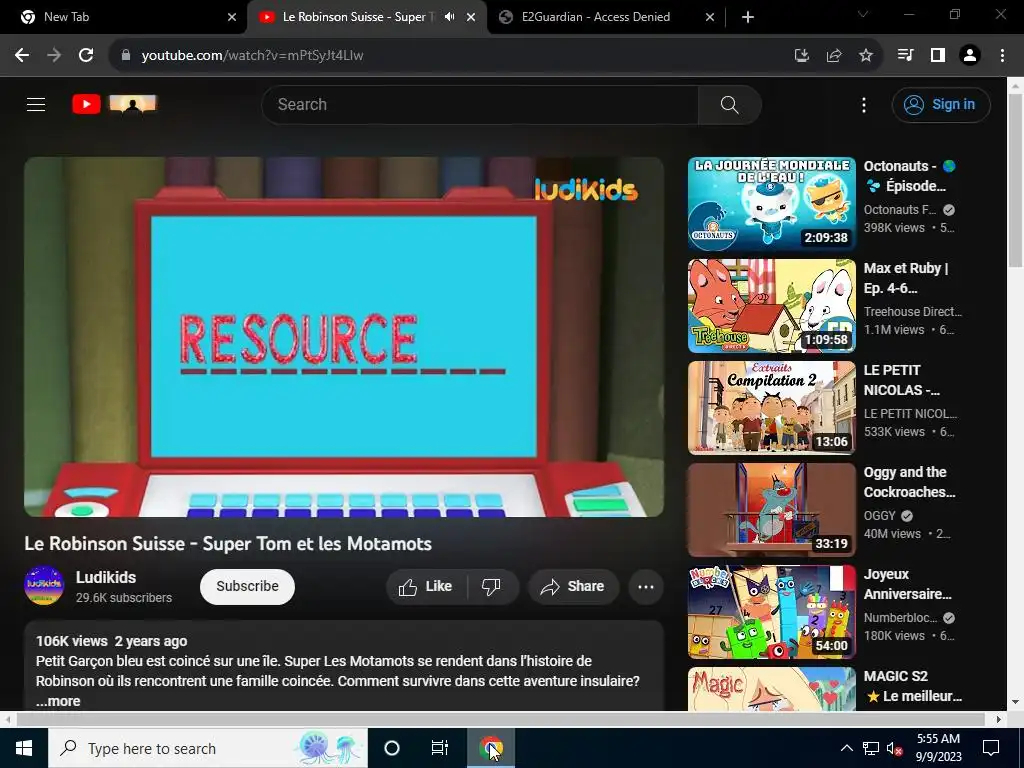
Task: Like the video
Action: click(426, 586)
